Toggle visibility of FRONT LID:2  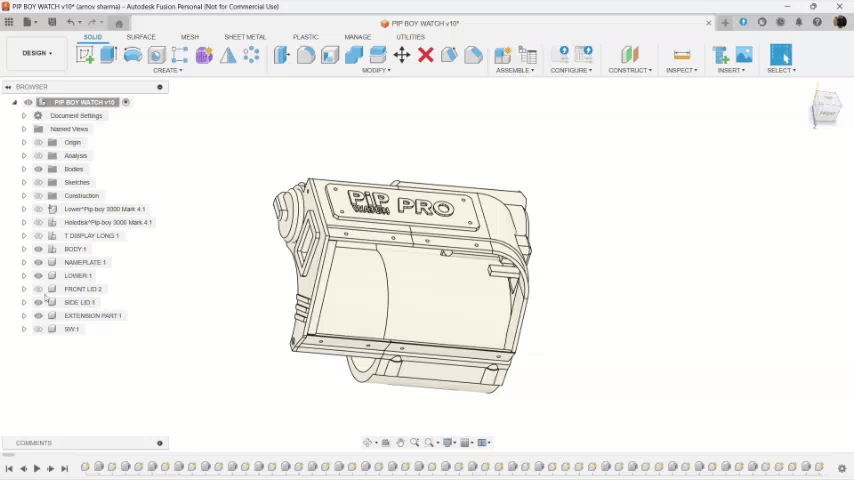point(38,289)
